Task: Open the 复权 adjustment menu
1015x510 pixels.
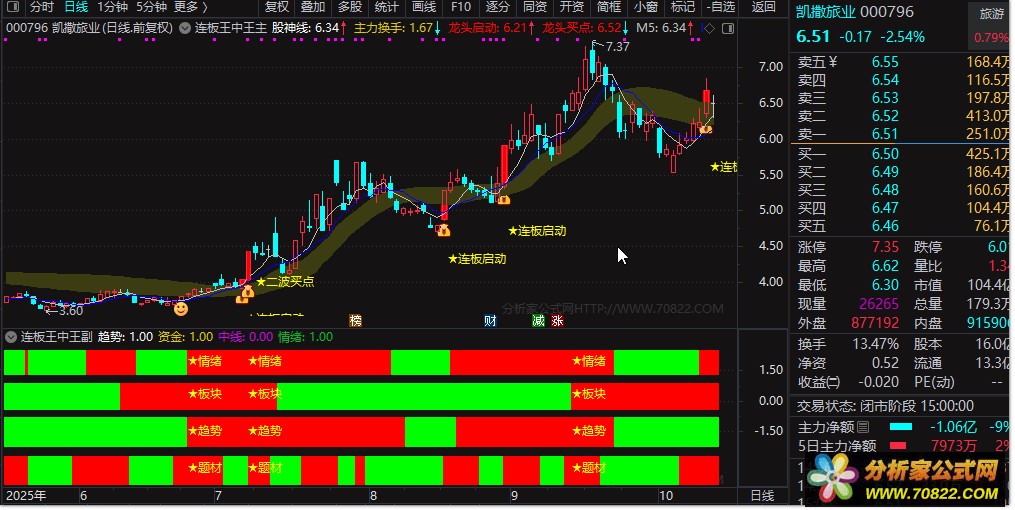Action: [x=277, y=7]
